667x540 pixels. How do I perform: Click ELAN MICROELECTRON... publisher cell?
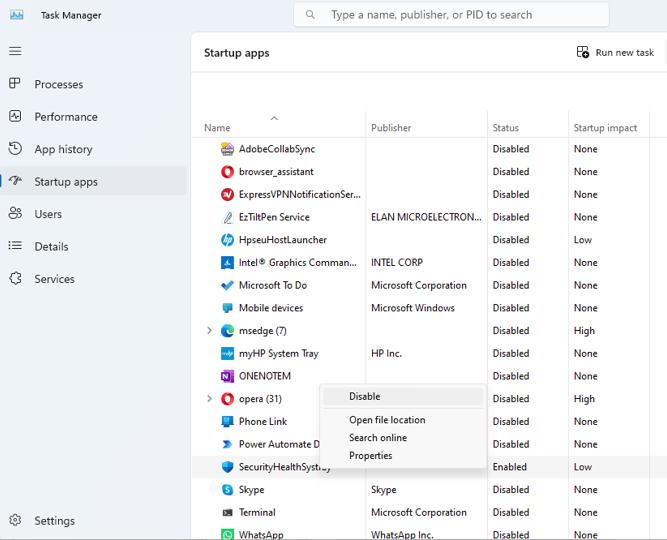point(426,217)
